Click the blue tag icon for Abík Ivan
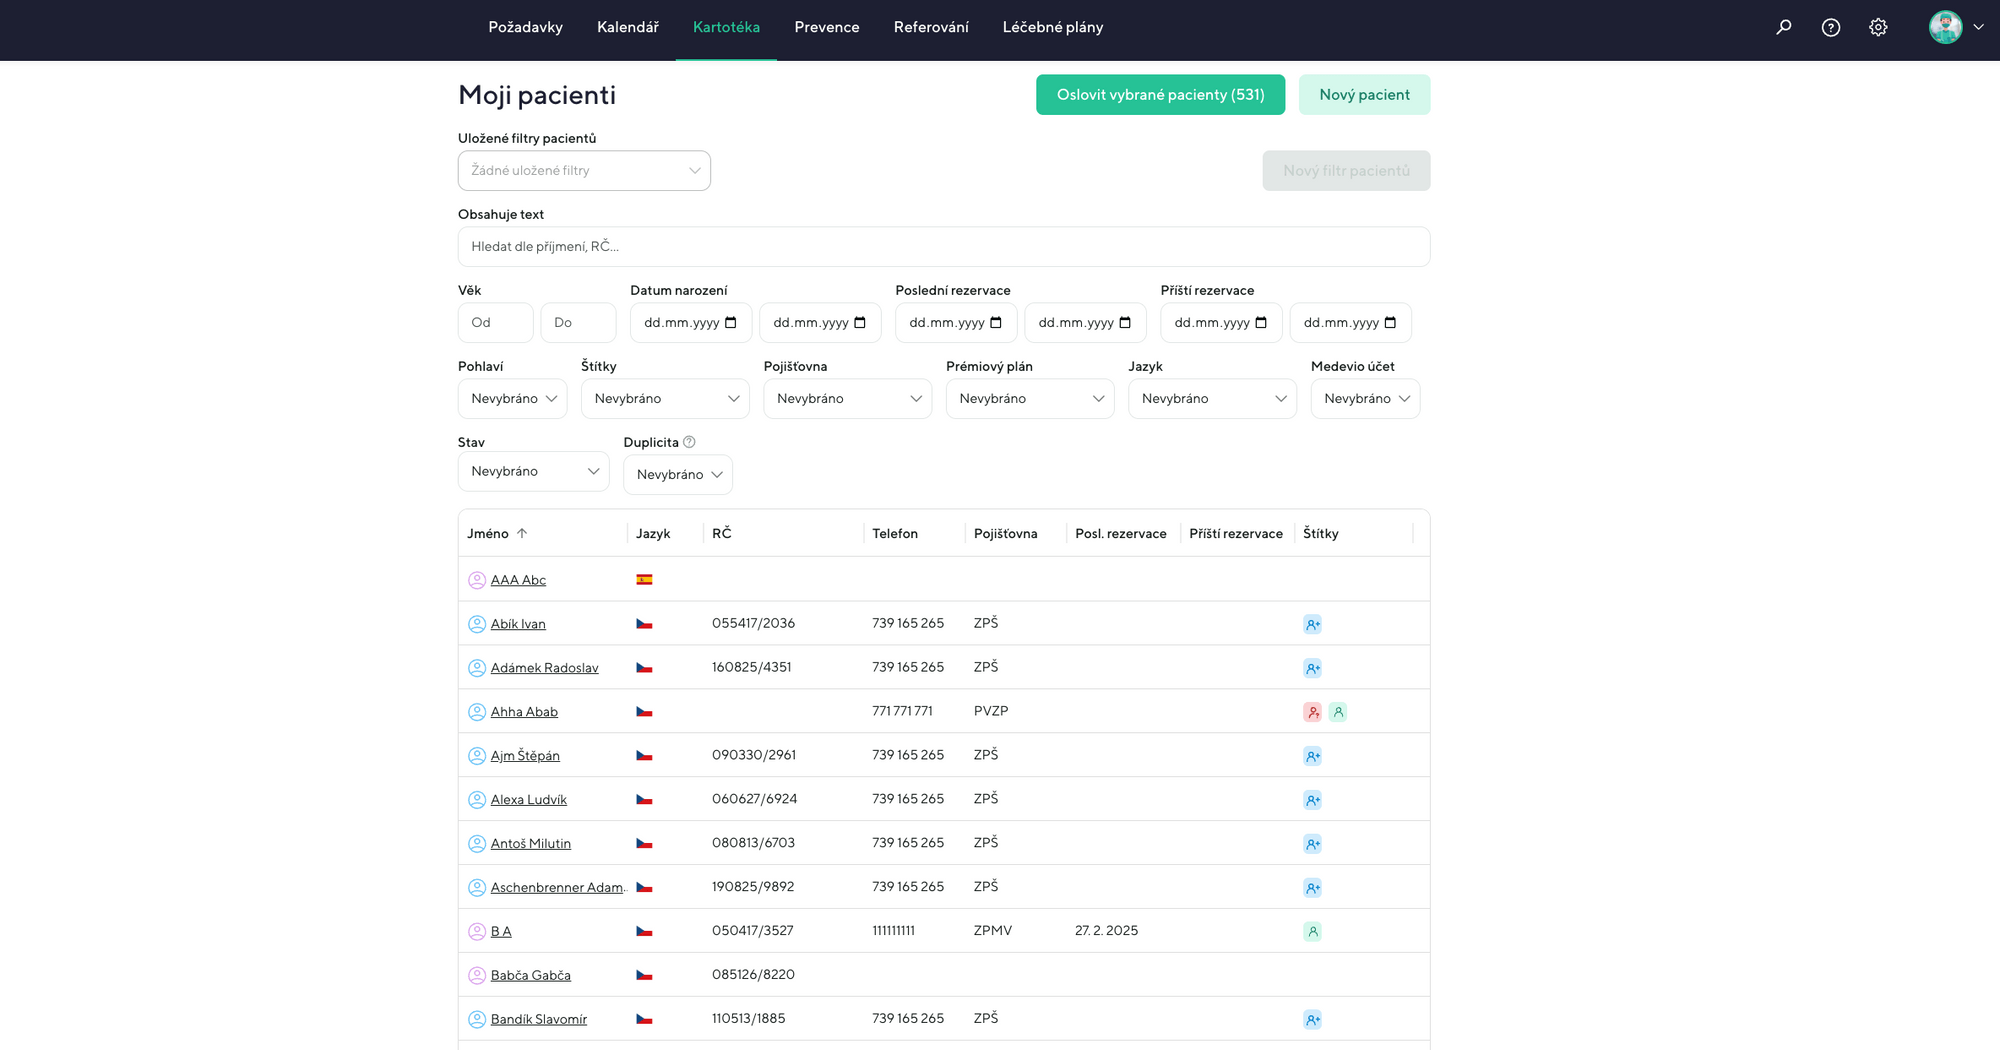The image size is (2000, 1050). click(1312, 624)
